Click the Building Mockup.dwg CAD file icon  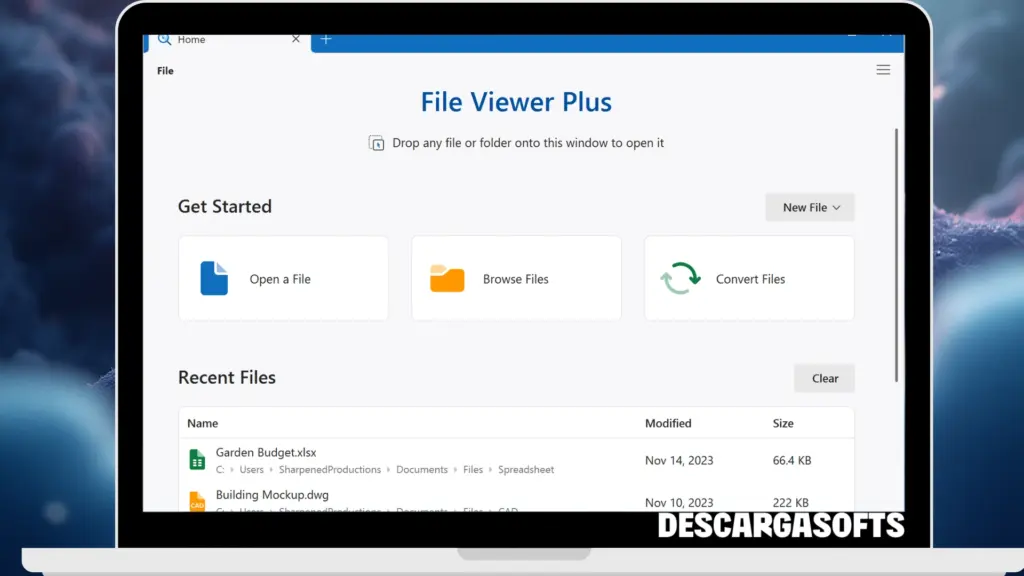[196, 500]
